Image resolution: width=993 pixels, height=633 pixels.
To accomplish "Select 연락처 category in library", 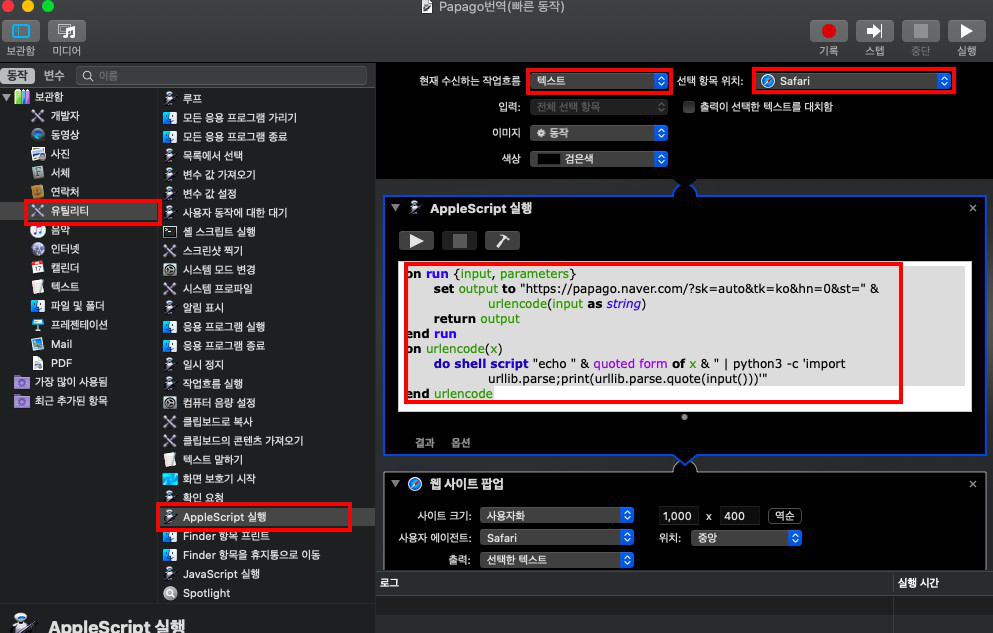I will 65,192.
